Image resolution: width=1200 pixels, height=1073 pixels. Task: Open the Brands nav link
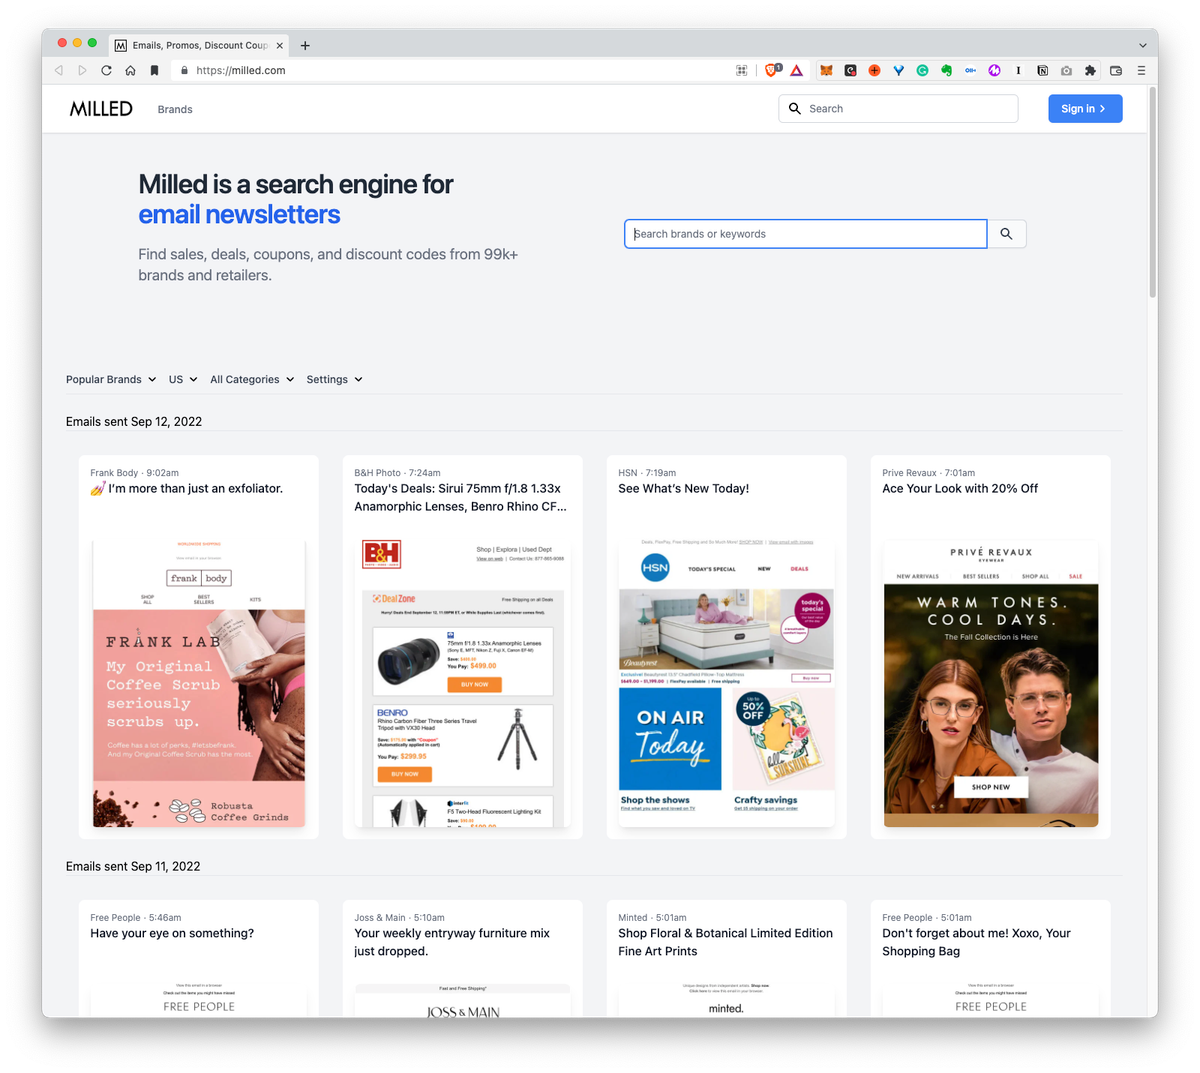click(x=175, y=109)
